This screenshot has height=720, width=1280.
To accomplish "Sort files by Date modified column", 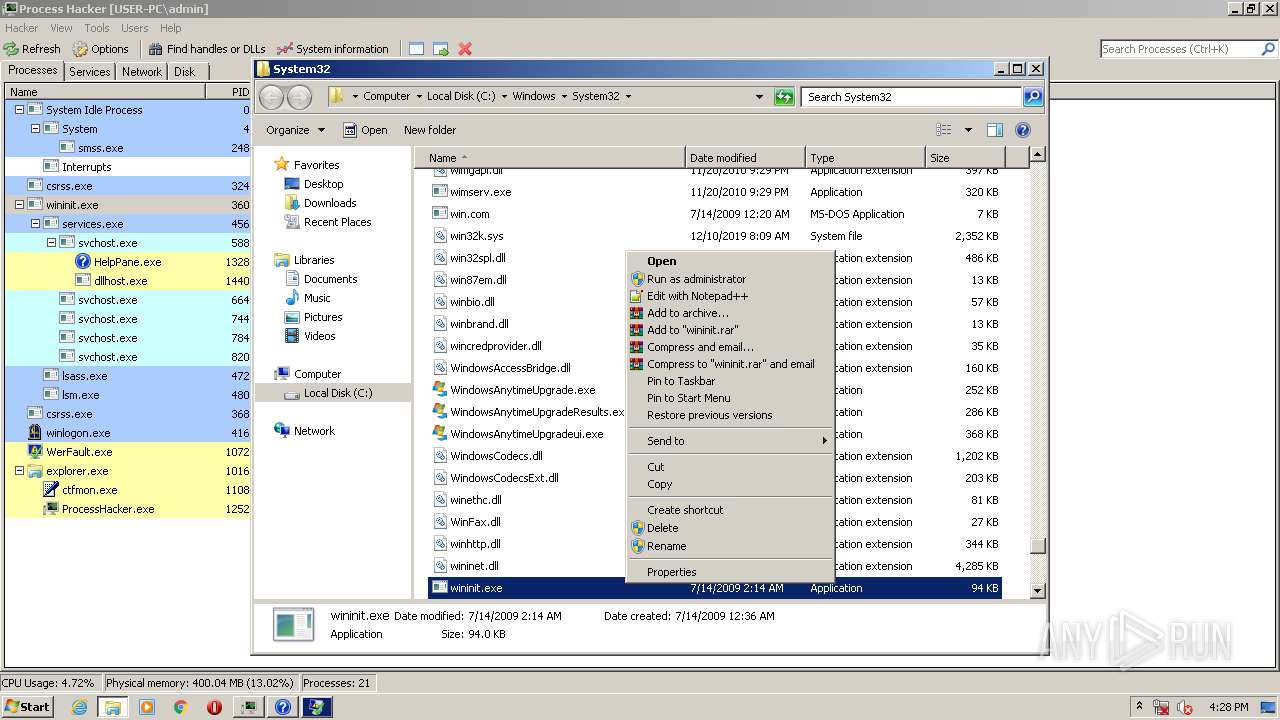I will pos(745,158).
